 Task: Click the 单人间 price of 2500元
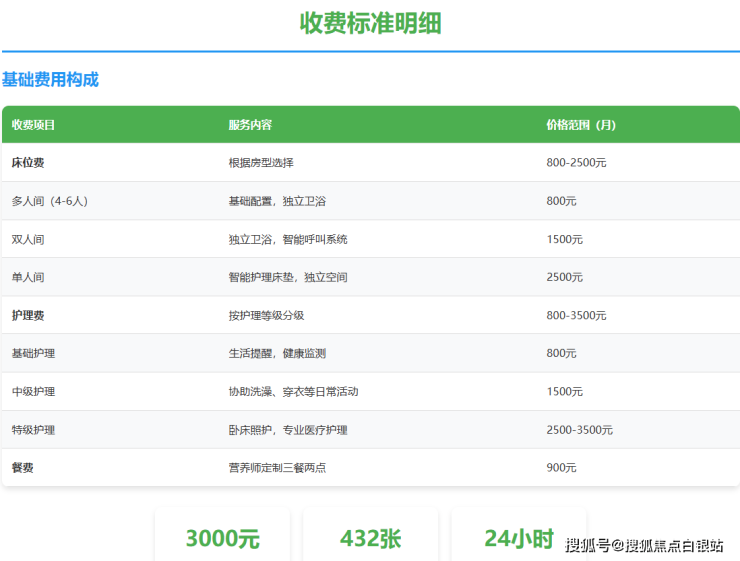click(x=565, y=277)
